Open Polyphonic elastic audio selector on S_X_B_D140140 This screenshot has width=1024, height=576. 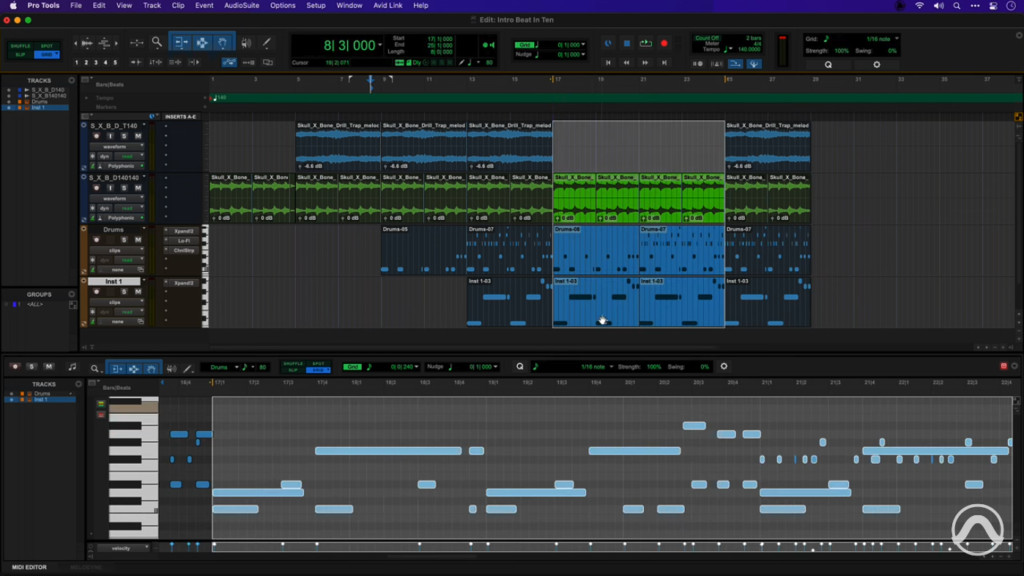[x=121, y=218]
